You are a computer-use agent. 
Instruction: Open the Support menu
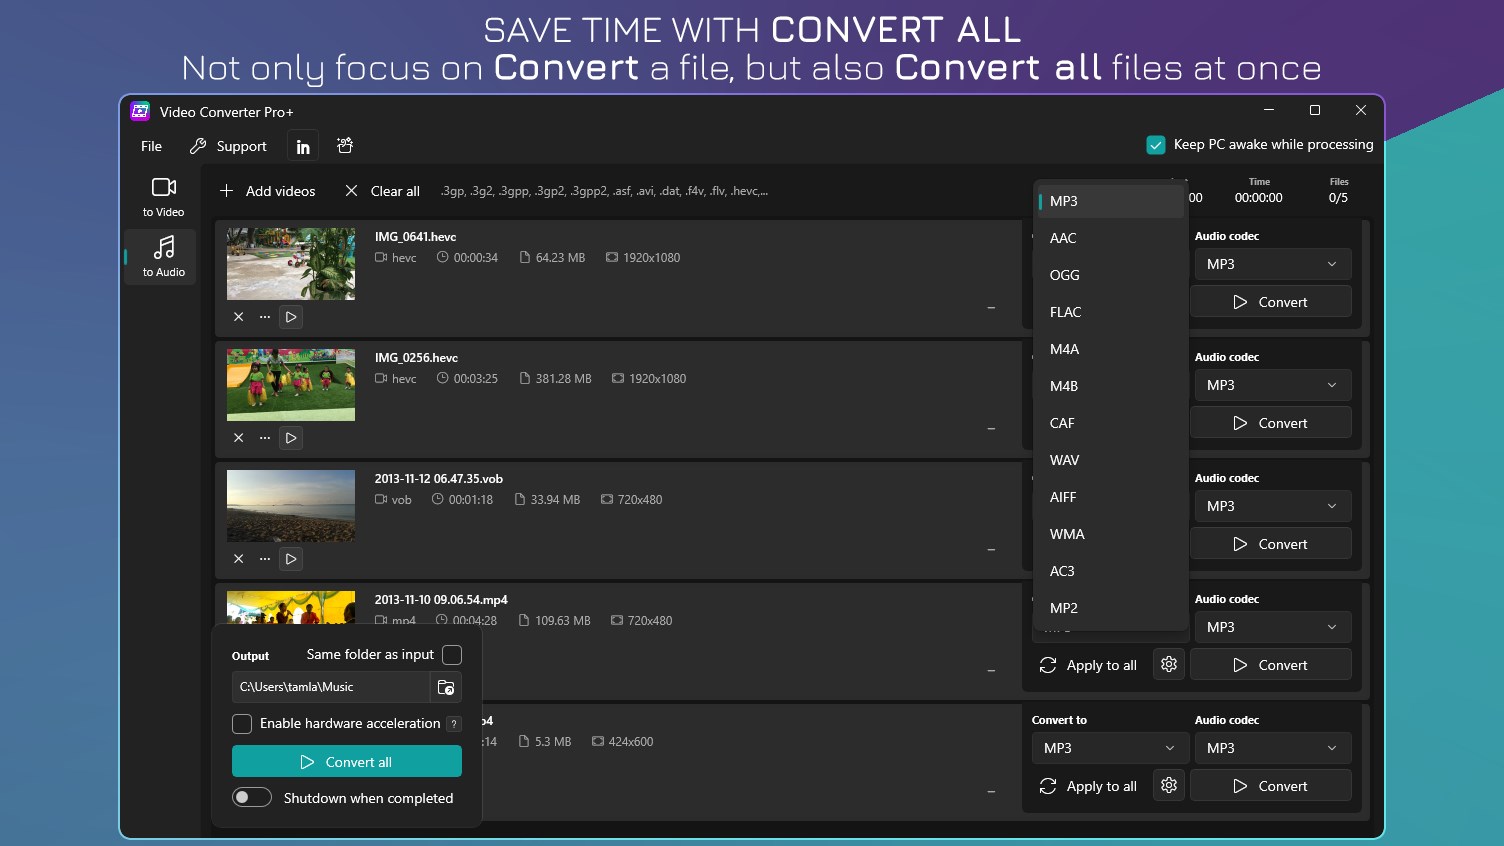click(x=228, y=146)
